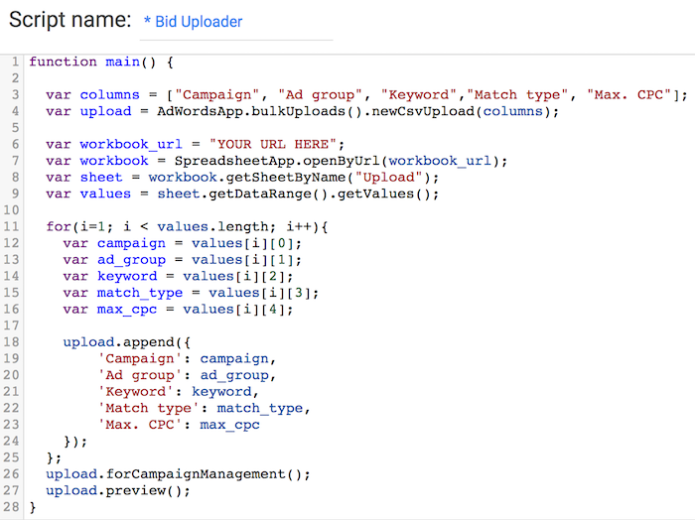Click the for loop header line
The image size is (695, 520).
point(187,227)
